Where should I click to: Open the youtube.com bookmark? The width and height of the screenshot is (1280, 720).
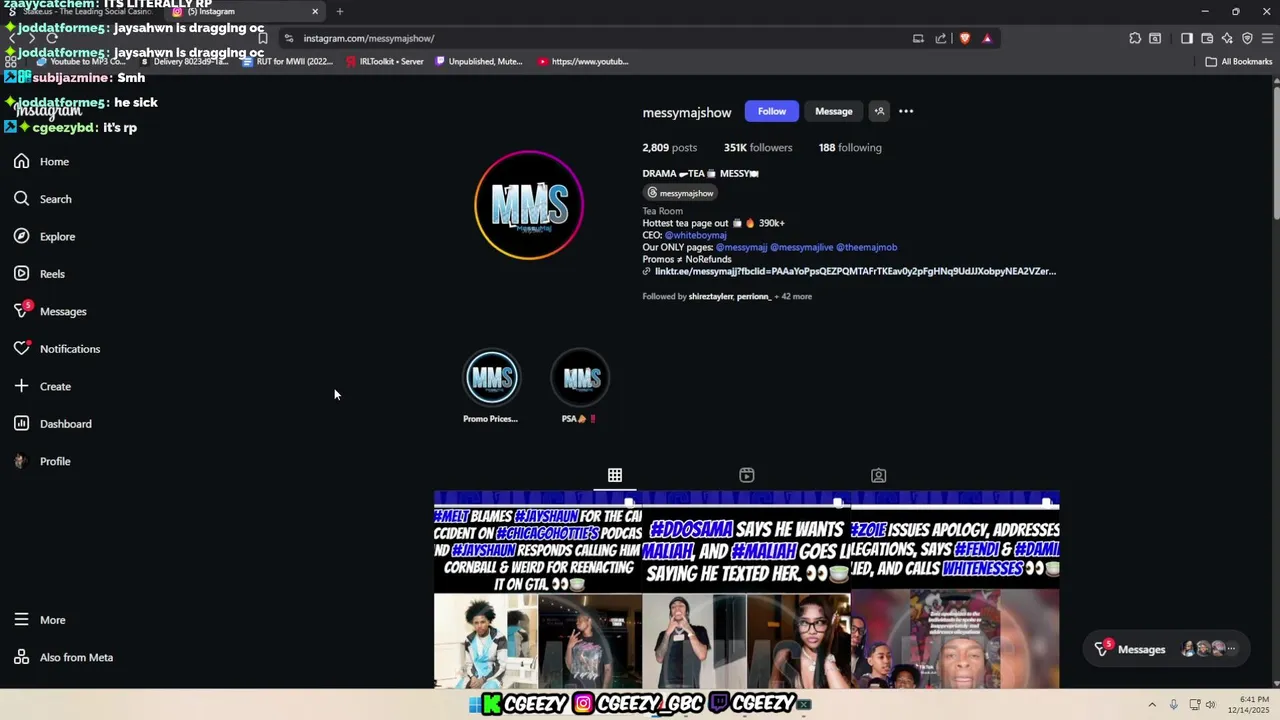[583, 61]
